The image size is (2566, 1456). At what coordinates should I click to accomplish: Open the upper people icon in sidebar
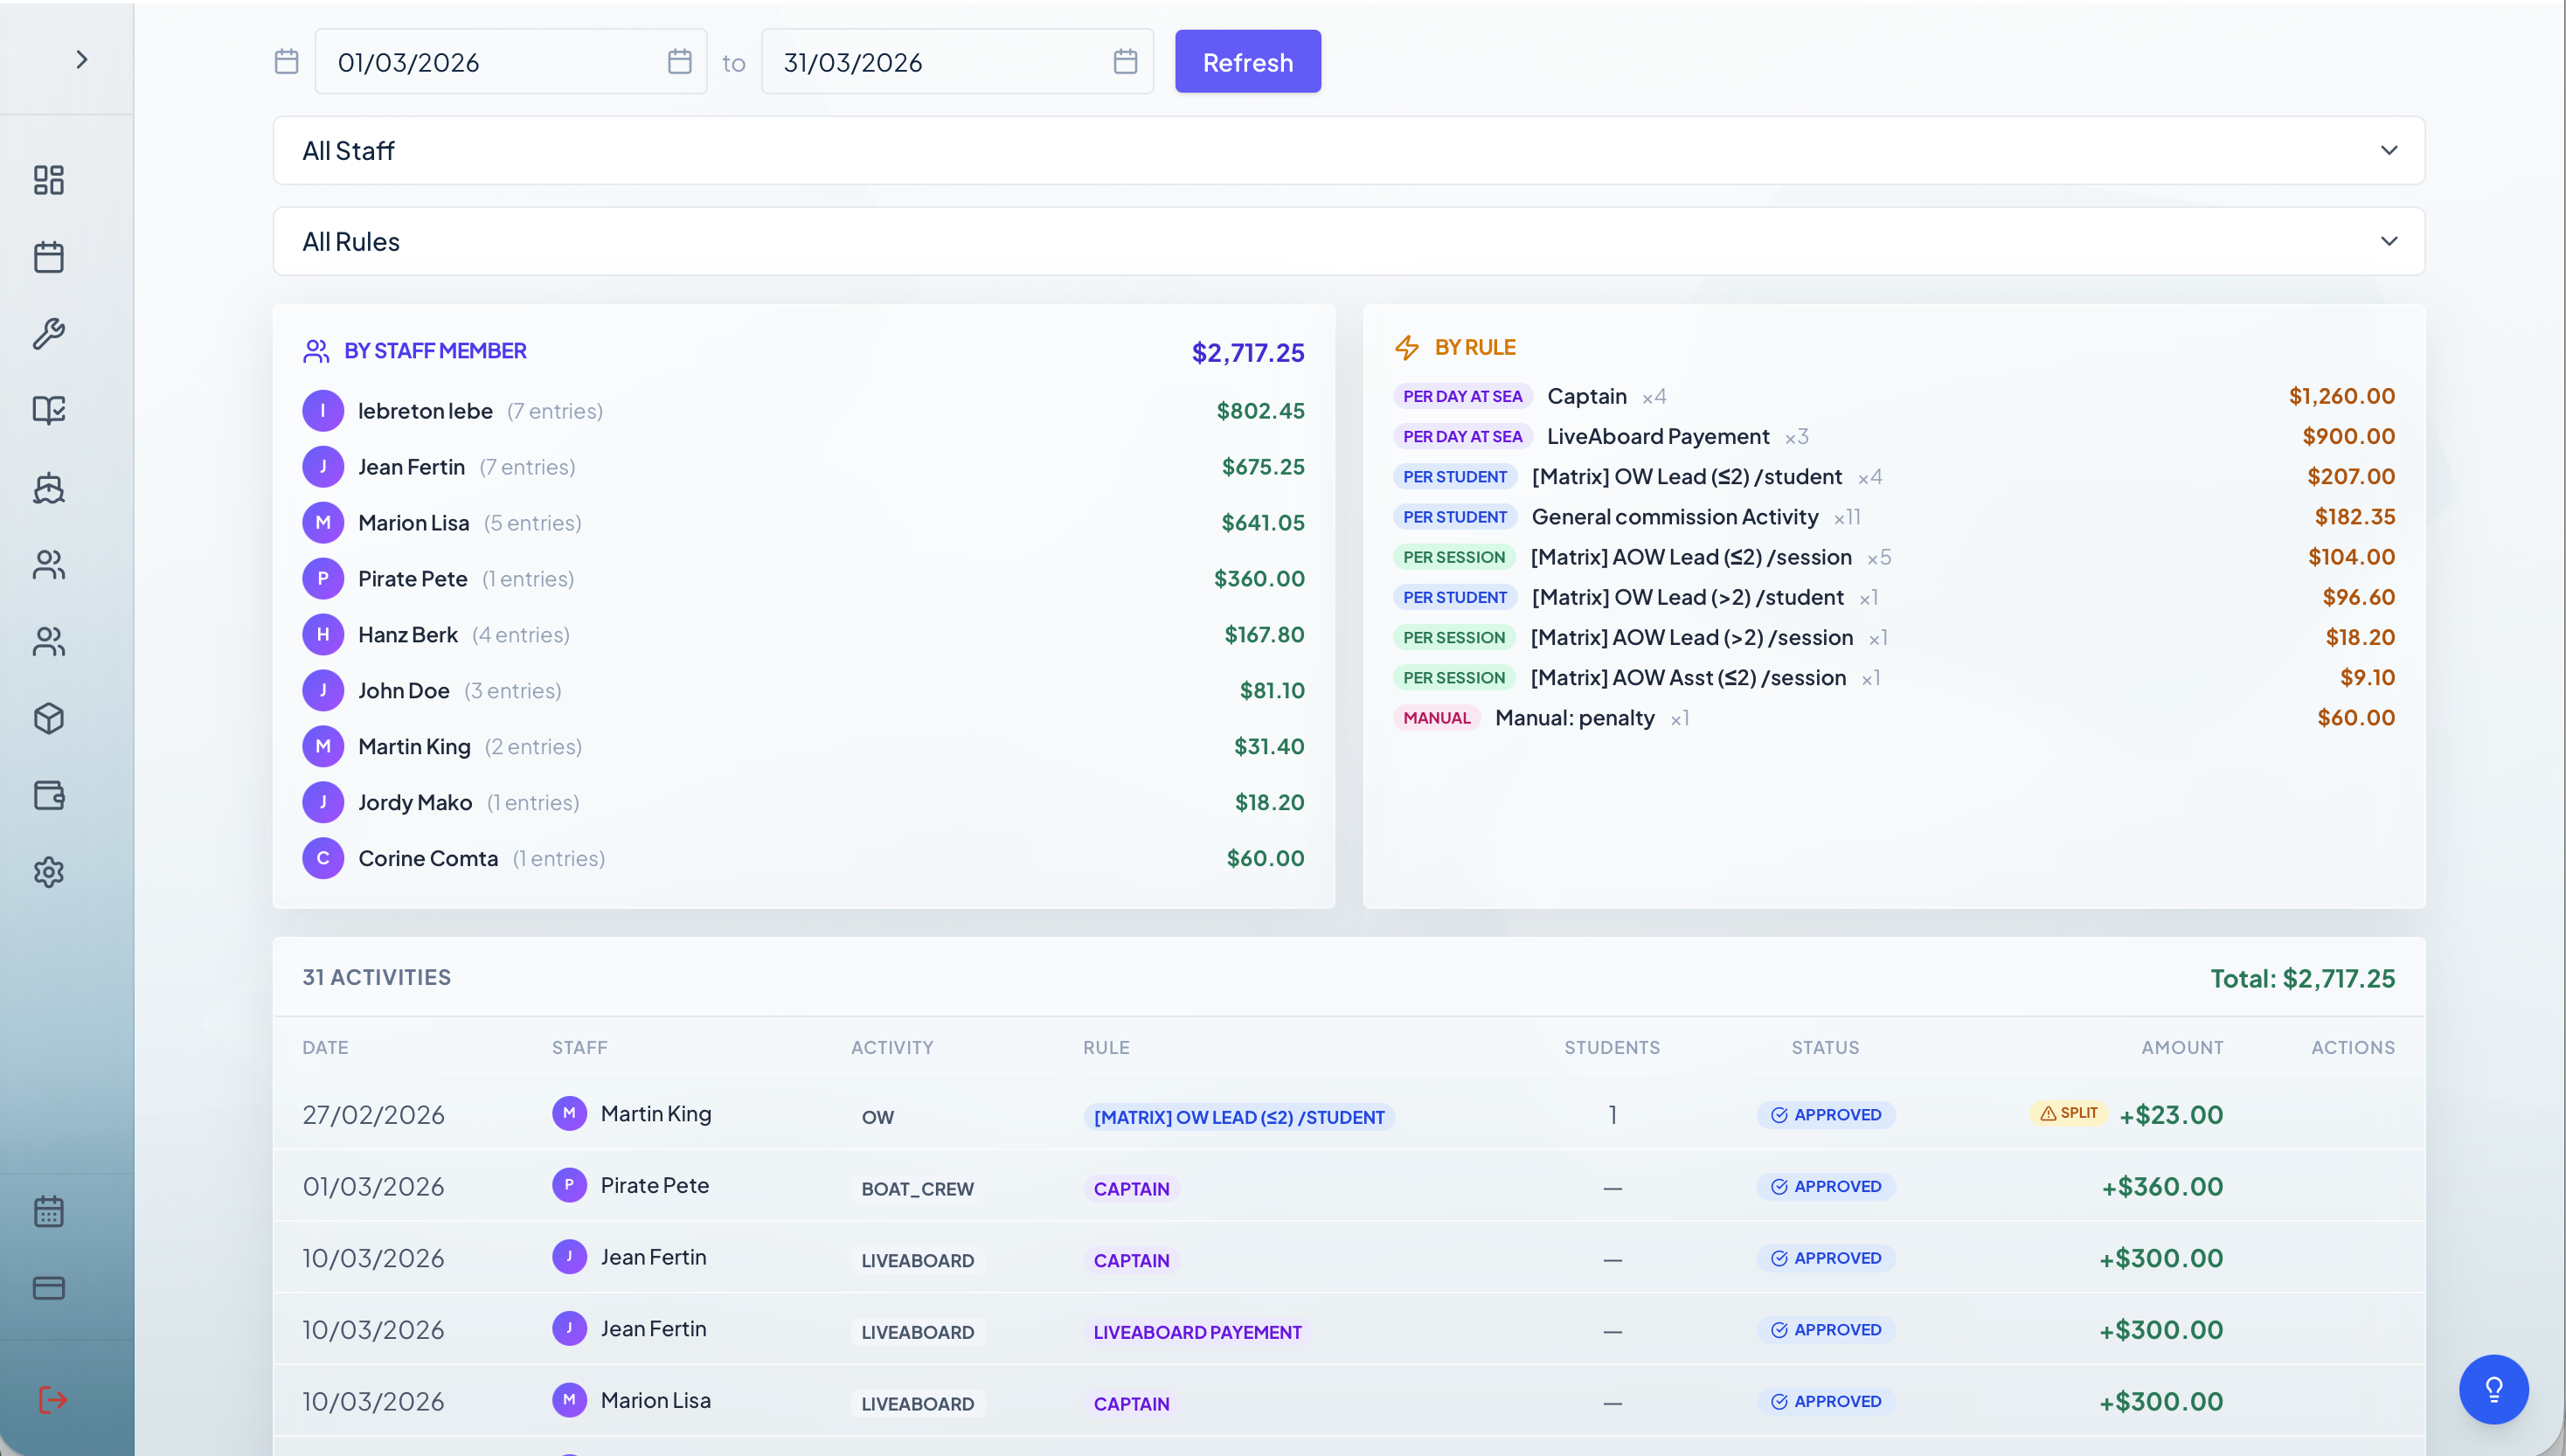click(49, 565)
